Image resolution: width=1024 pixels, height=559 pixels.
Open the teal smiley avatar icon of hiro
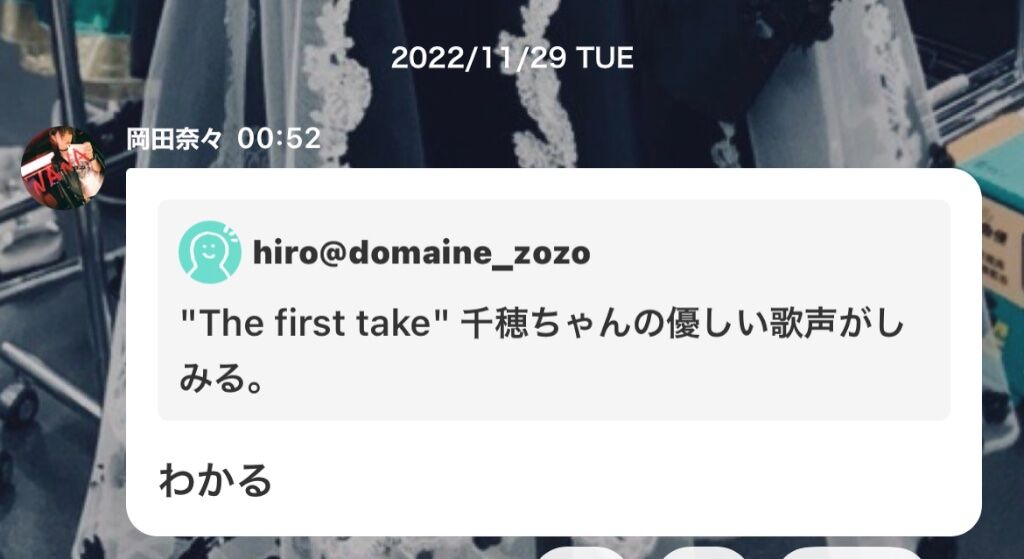point(210,251)
